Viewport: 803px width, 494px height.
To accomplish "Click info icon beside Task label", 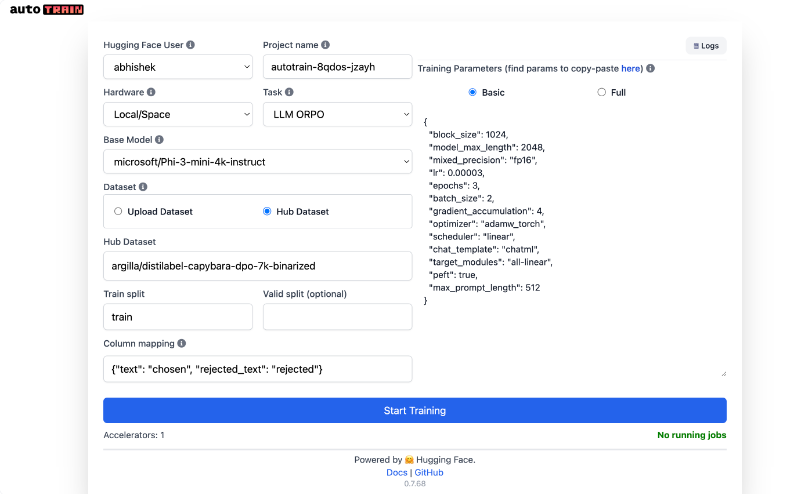I will pos(289,92).
